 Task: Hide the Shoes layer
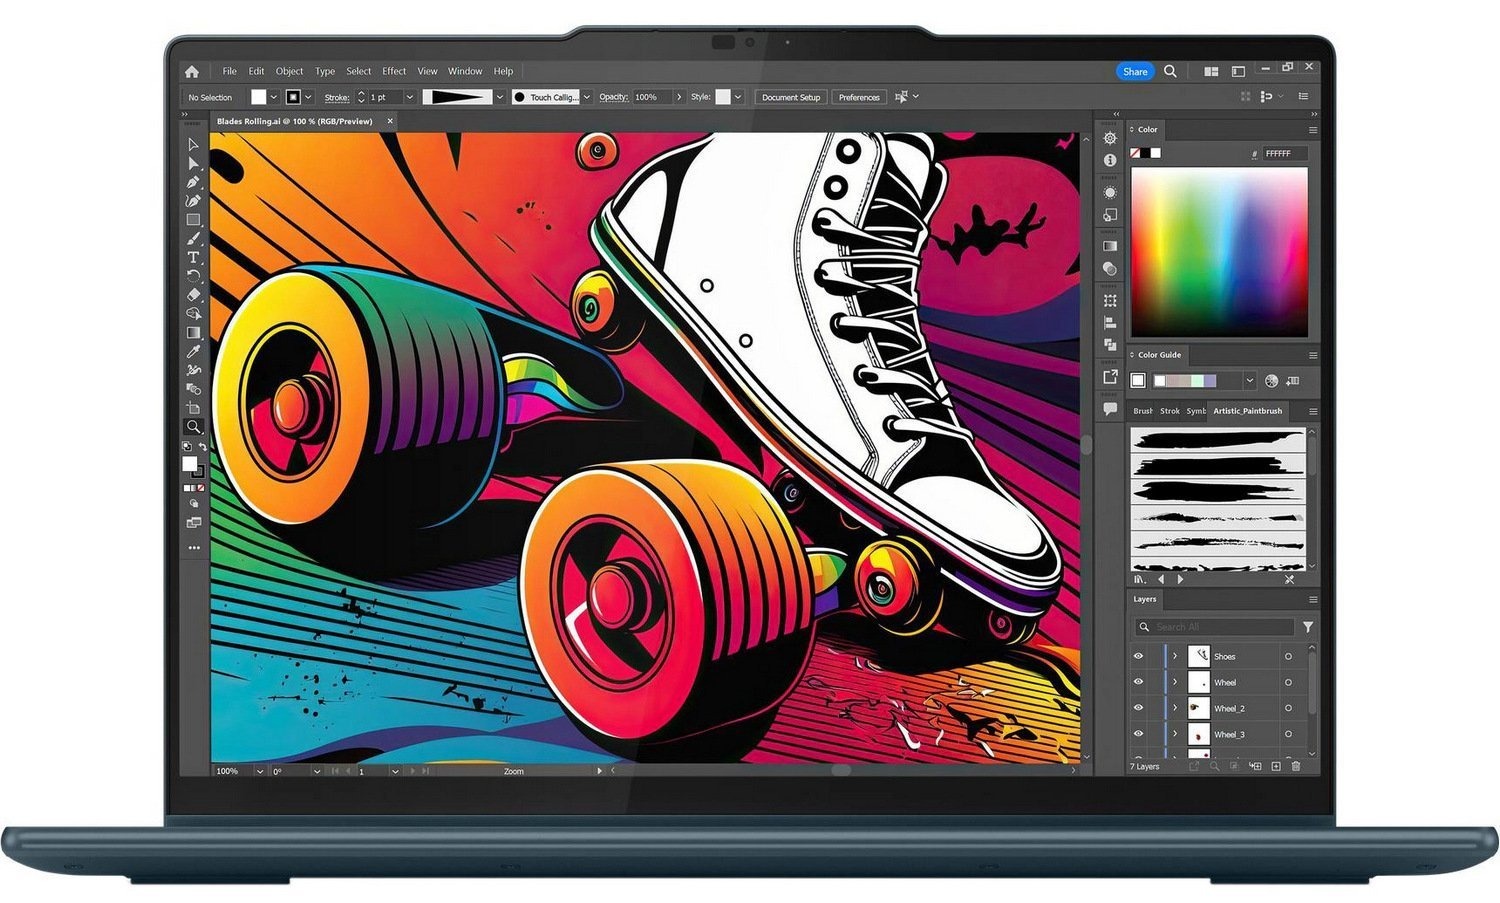[1138, 657]
